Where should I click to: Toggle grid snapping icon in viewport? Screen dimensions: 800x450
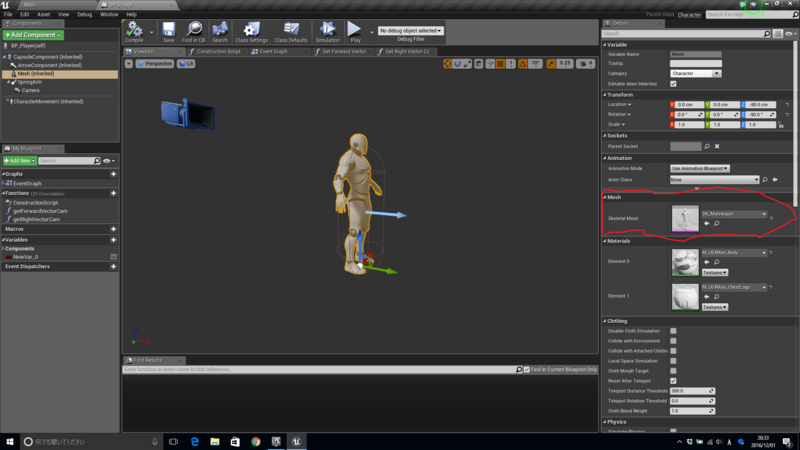coord(501,64)
